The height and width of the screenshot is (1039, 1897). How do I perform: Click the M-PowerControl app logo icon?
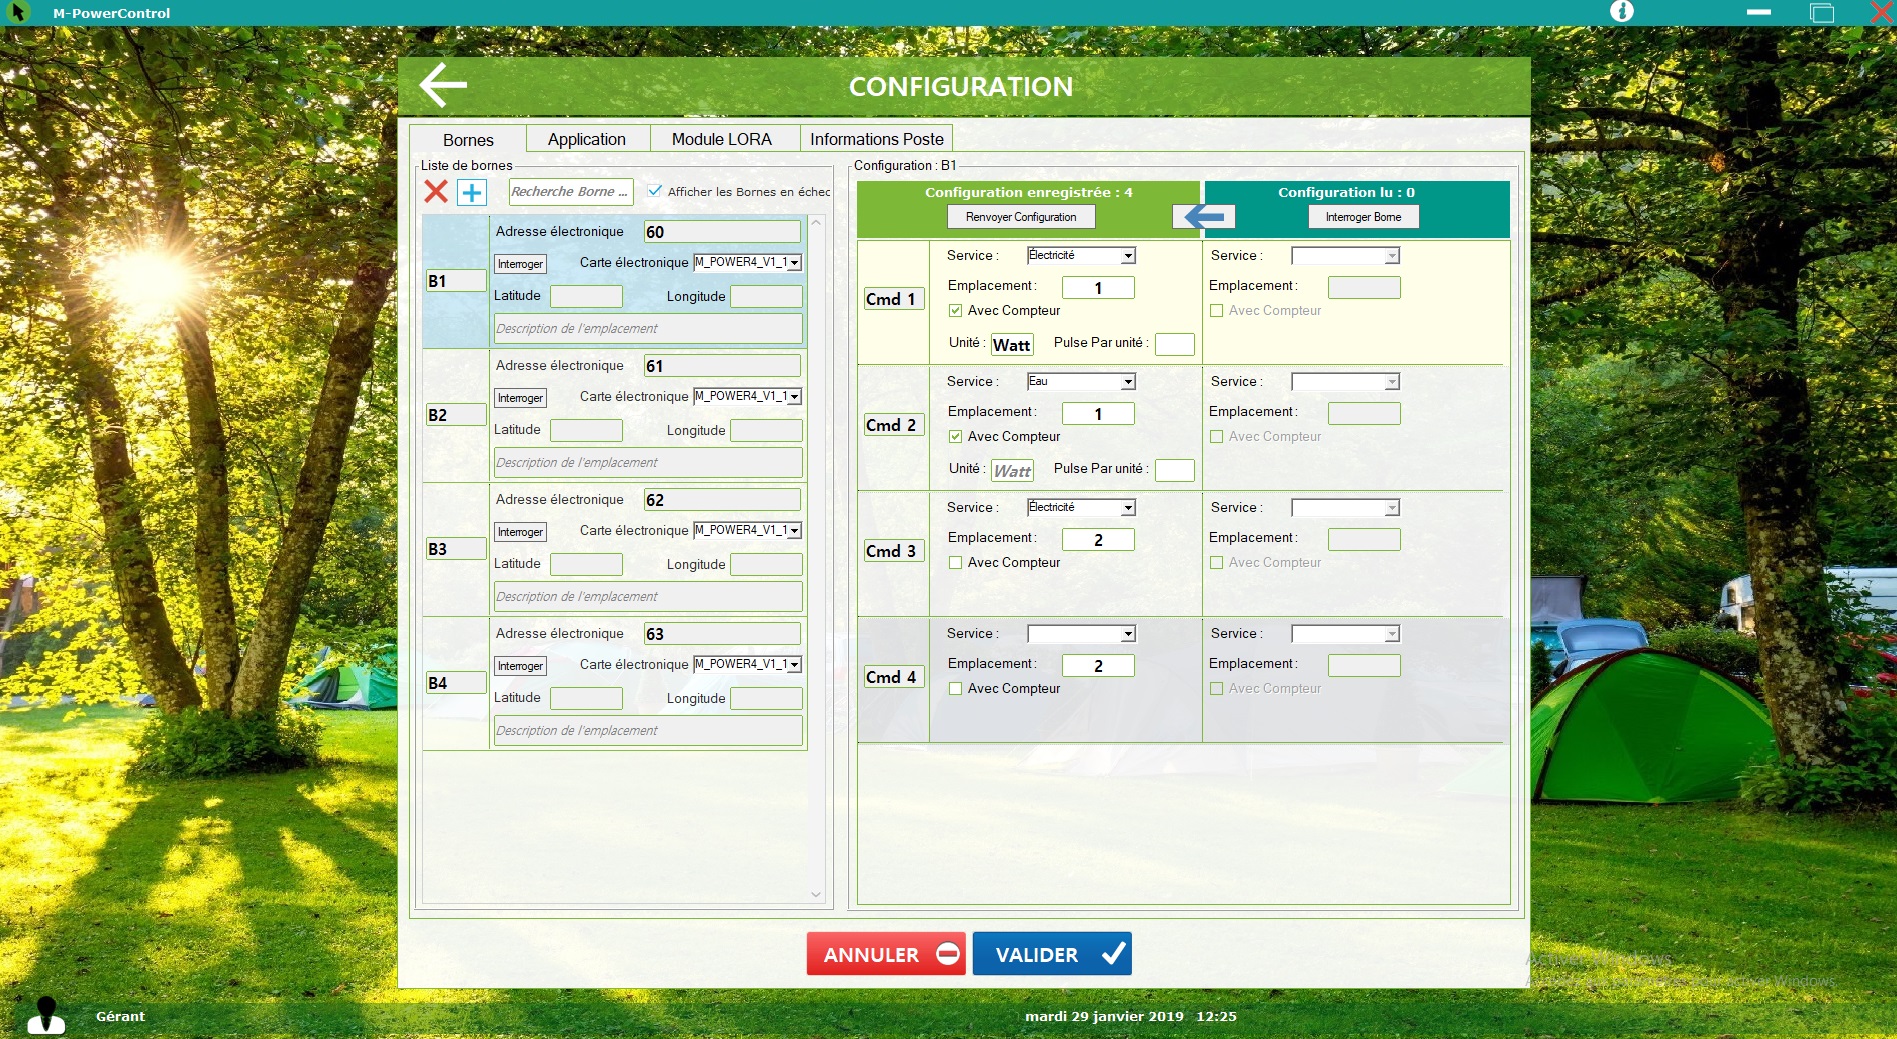18,12
